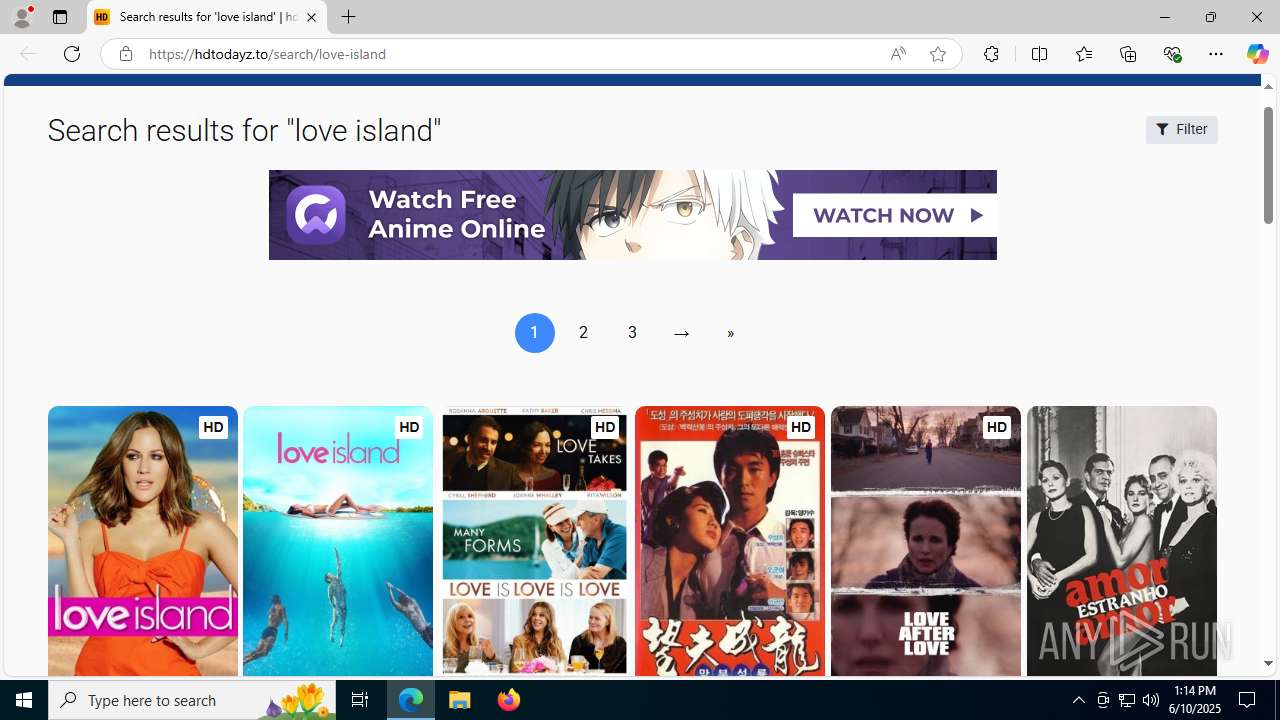Select page 1 in pagination

534,333
